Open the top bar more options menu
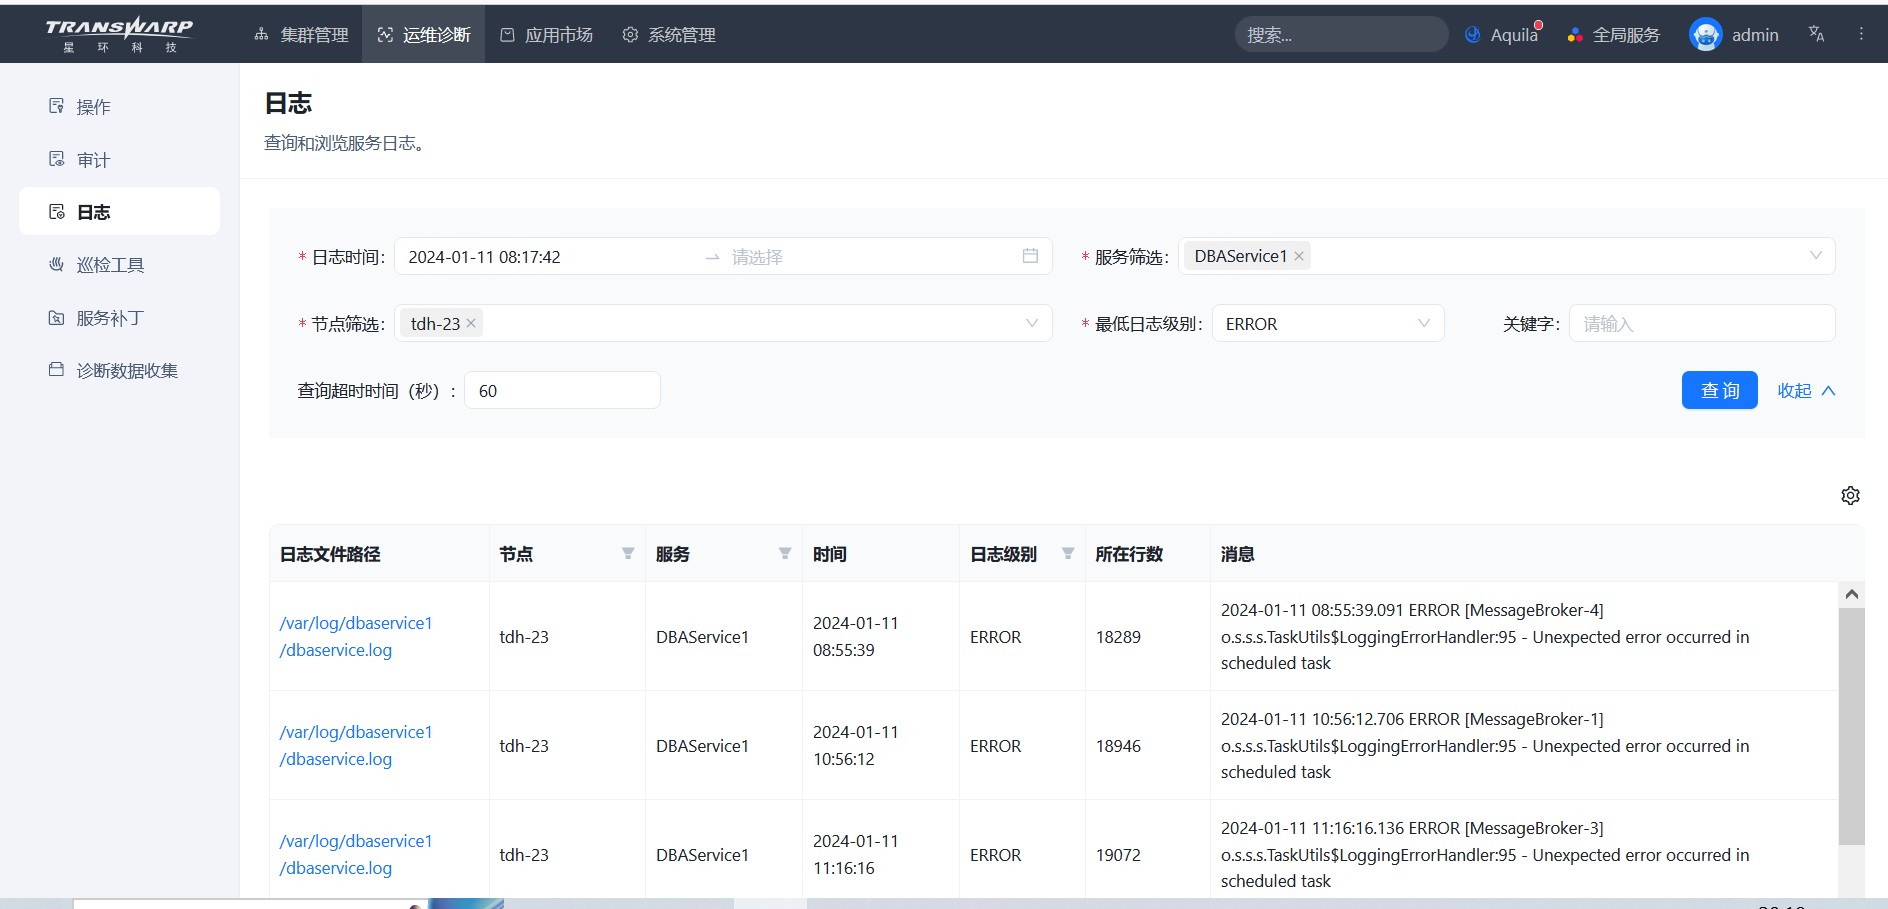This screenshot has height=909, width=1888. pyautogui.click(x=1861, y=34)
